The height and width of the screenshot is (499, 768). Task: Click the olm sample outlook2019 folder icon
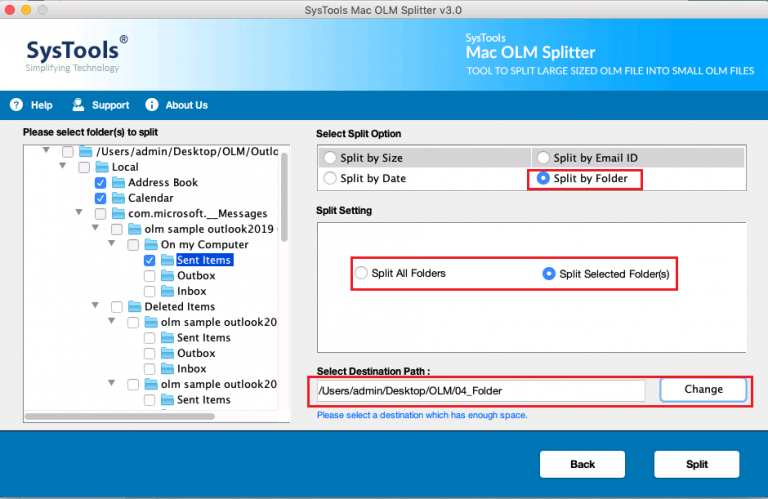click(134, 229)
